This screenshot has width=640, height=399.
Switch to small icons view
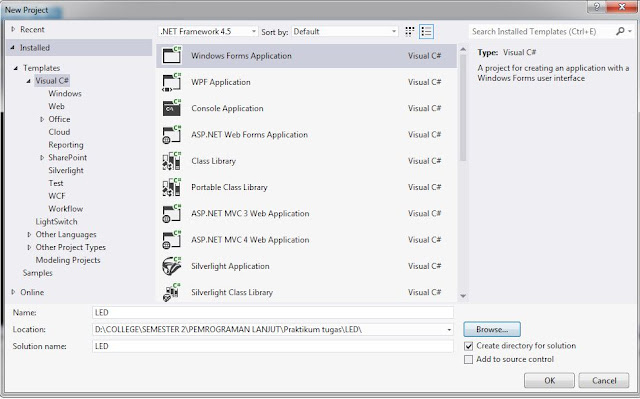pyautogui.click(x=409, y=31)
